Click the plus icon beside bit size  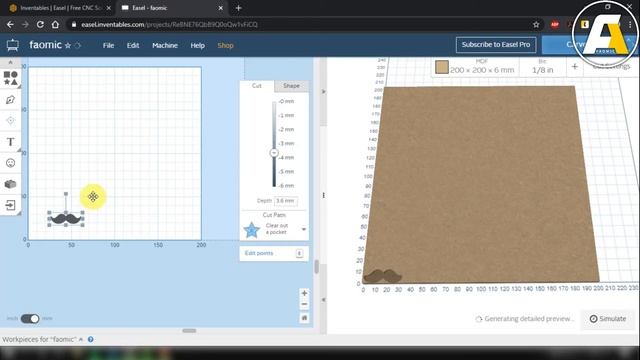tap(574, 66)
